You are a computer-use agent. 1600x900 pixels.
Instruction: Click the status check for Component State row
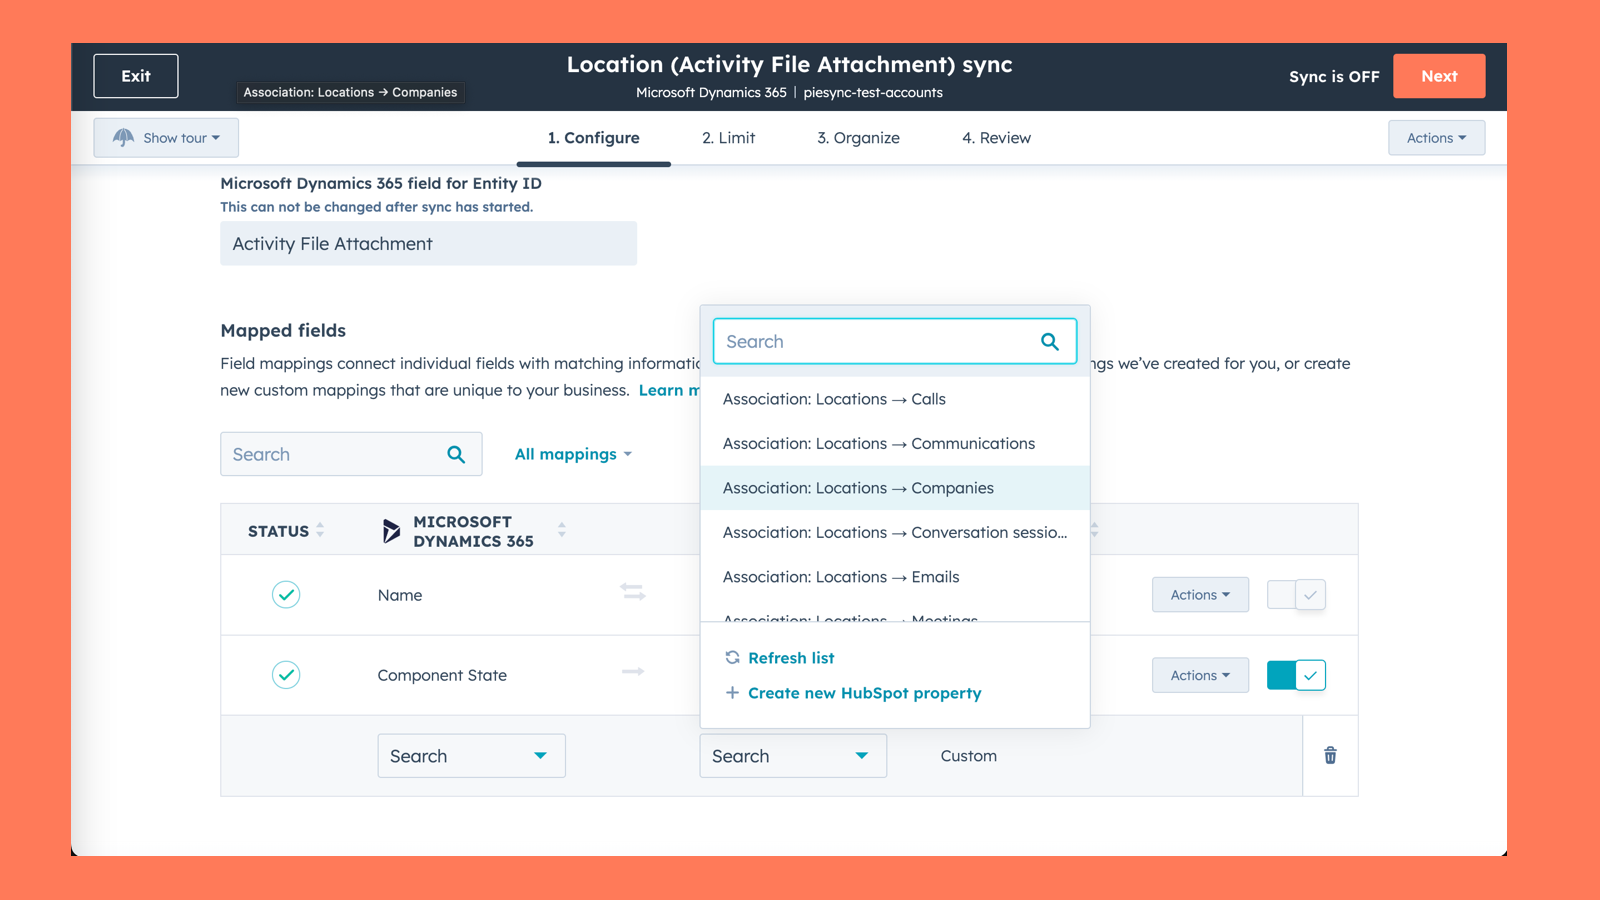(x=286, y=675)
